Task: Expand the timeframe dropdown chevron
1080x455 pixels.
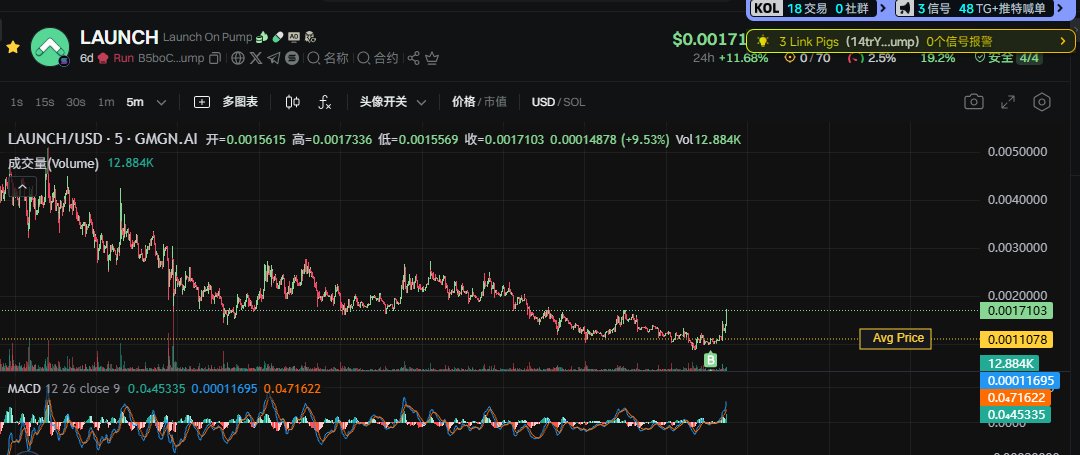Action: (x=161, y=103)
